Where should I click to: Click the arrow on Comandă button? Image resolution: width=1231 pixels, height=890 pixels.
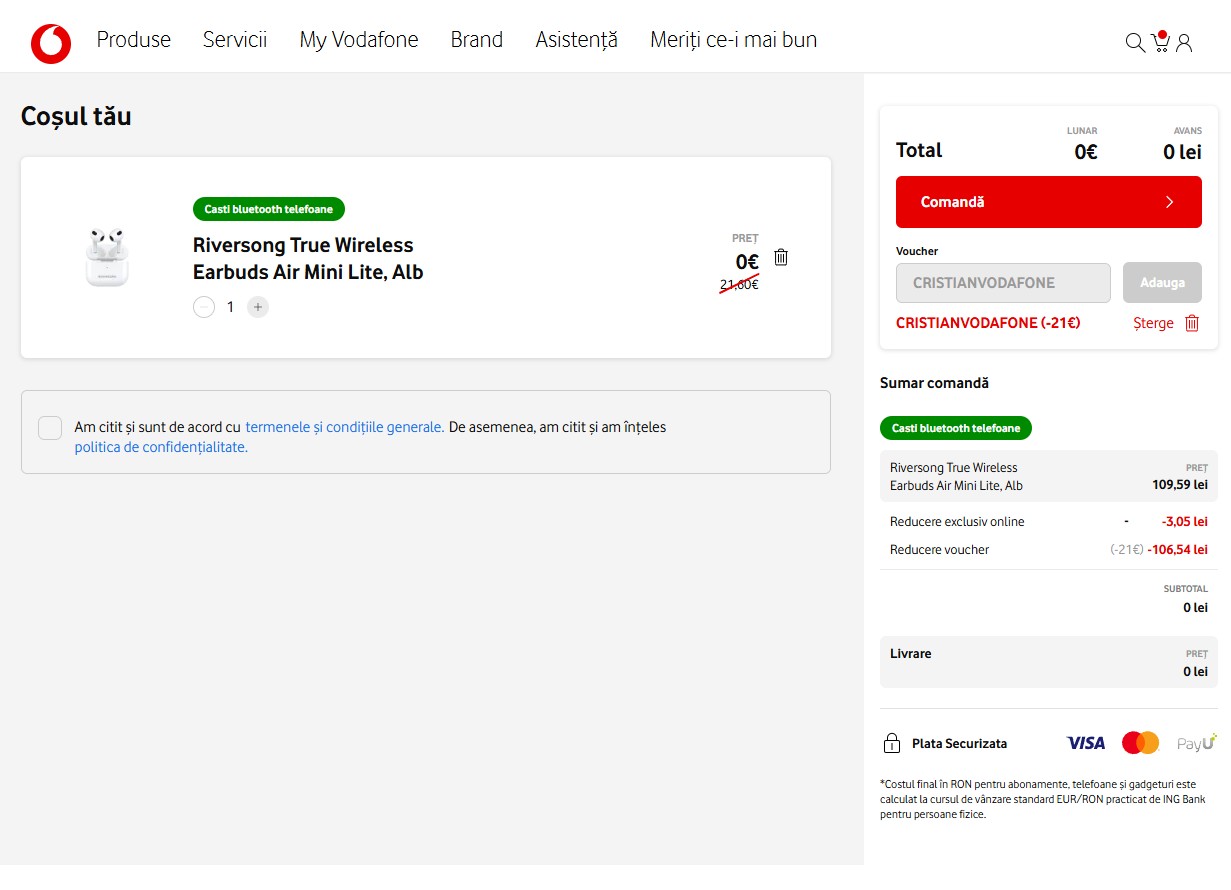pos(1169,202)
